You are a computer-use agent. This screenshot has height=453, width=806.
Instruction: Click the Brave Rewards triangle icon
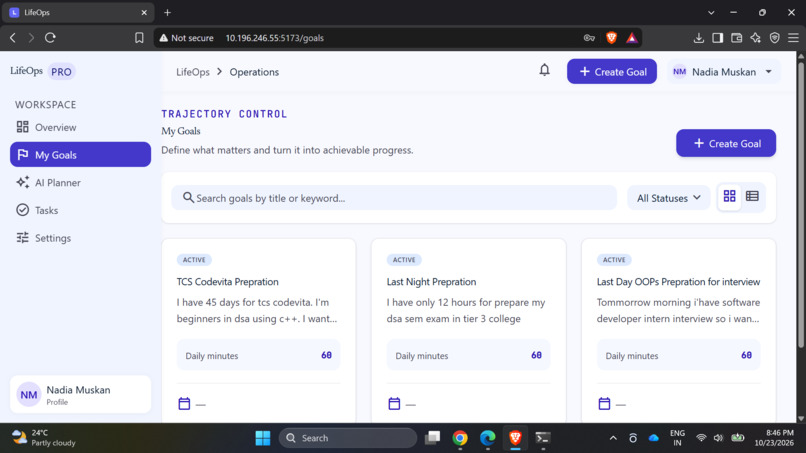[632, 38]
